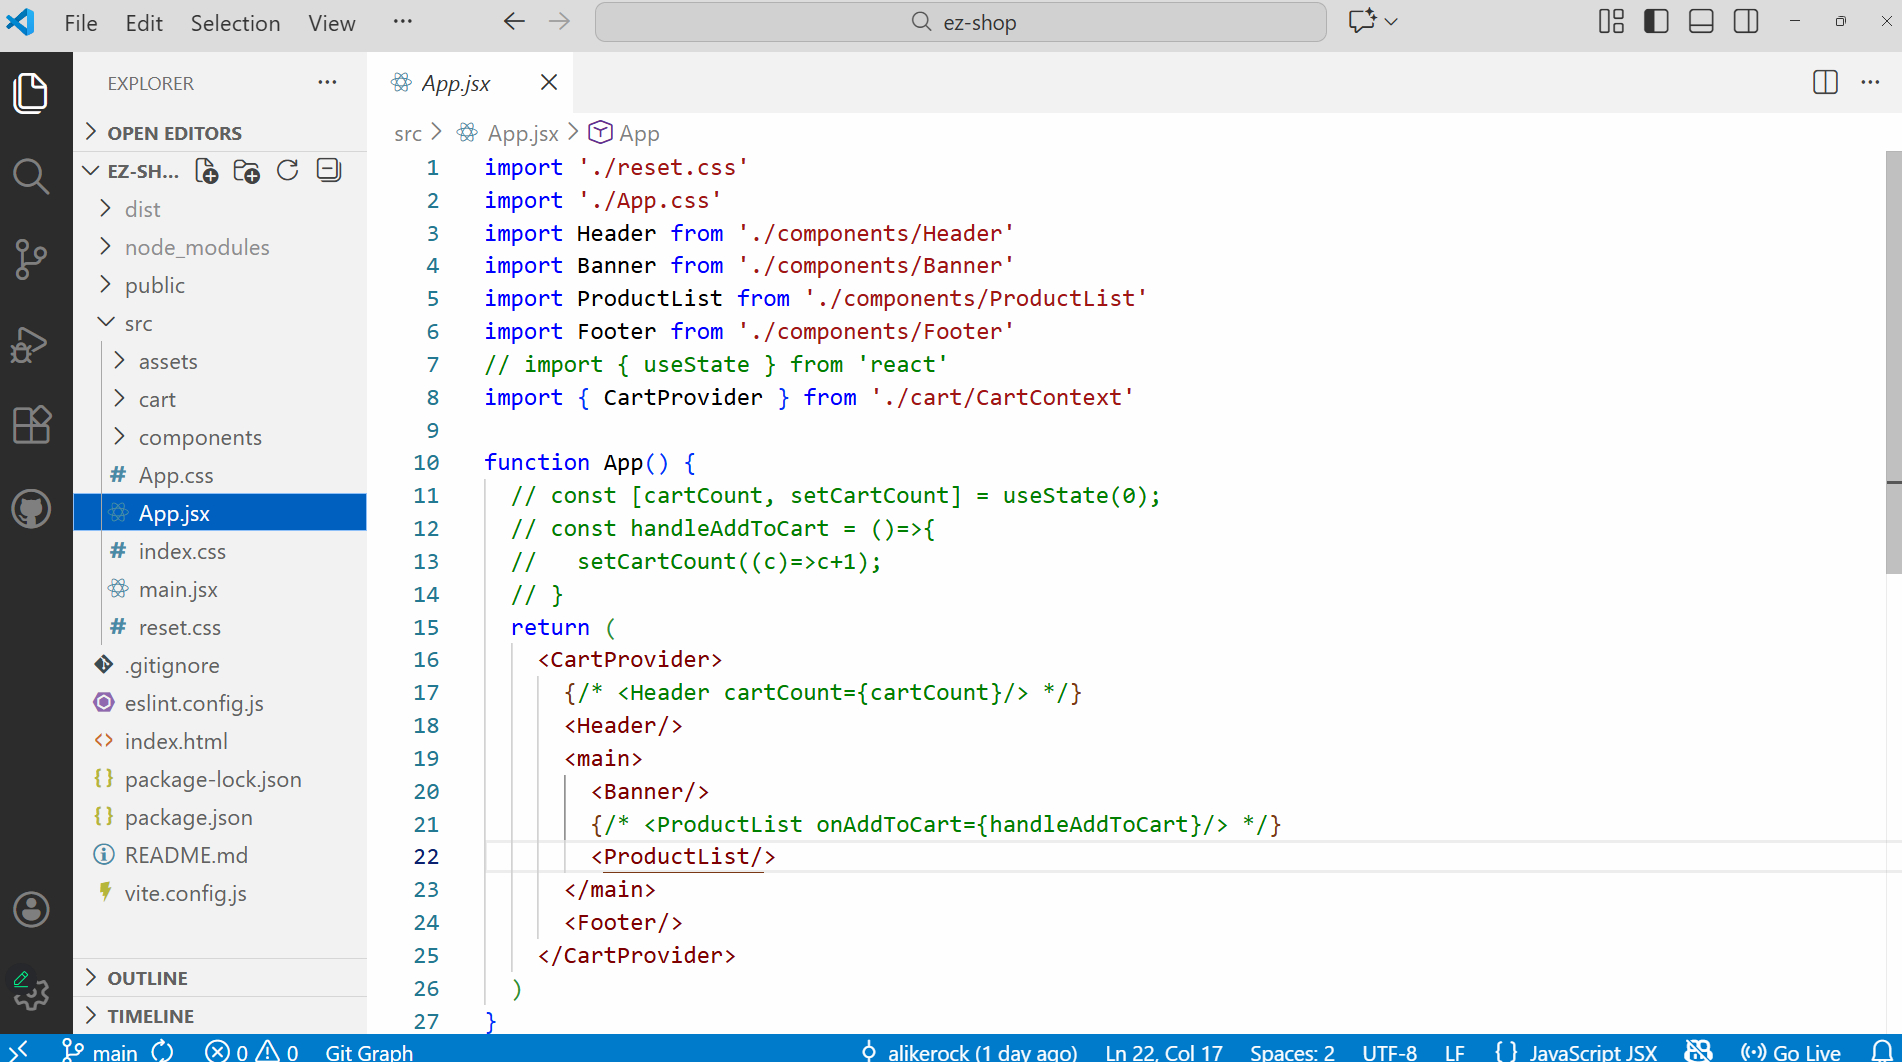This screenshot has height=1062, width=1902.
Task: Toggle the bottom panel visibility
Action: click(1700, 21)
